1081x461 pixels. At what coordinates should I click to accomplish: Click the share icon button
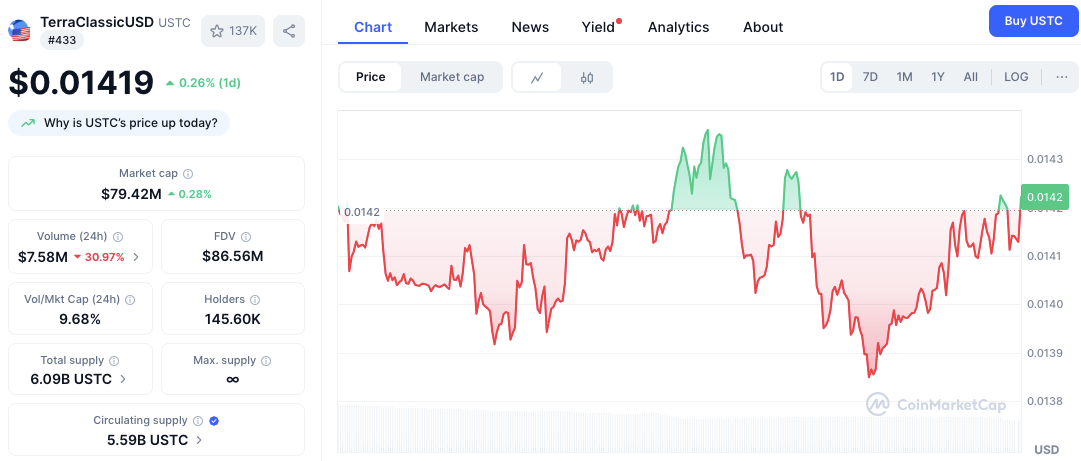pos(289,31)
